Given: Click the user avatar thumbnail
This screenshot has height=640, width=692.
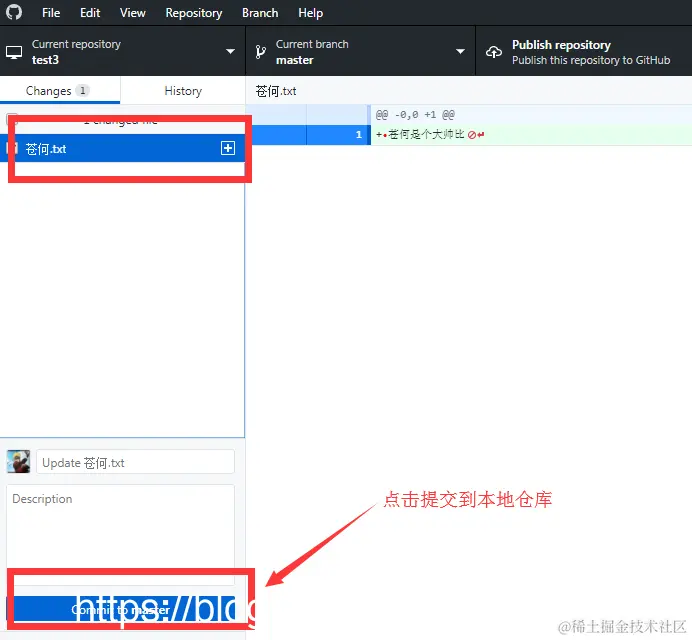Looking at the screenshot, I should [18, 462].
